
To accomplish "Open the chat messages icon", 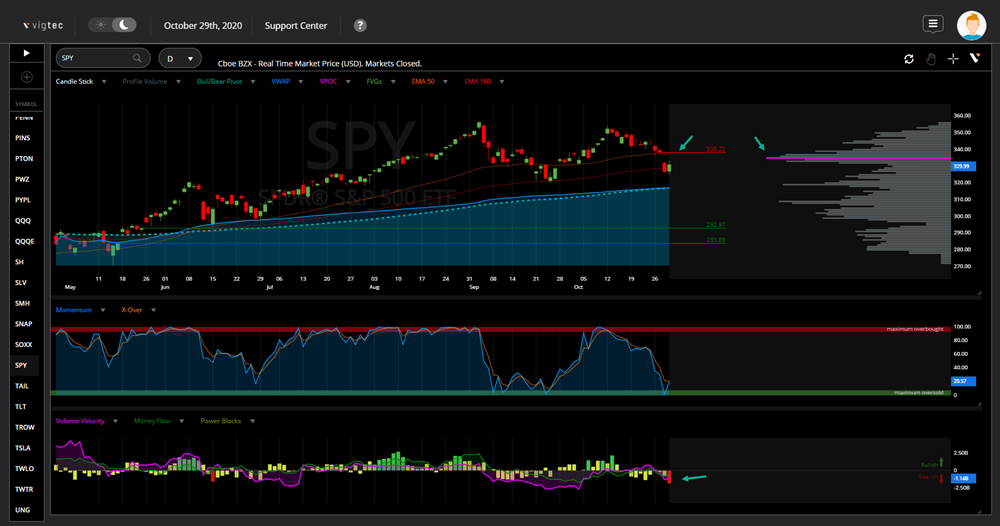I will click(933, 24).
